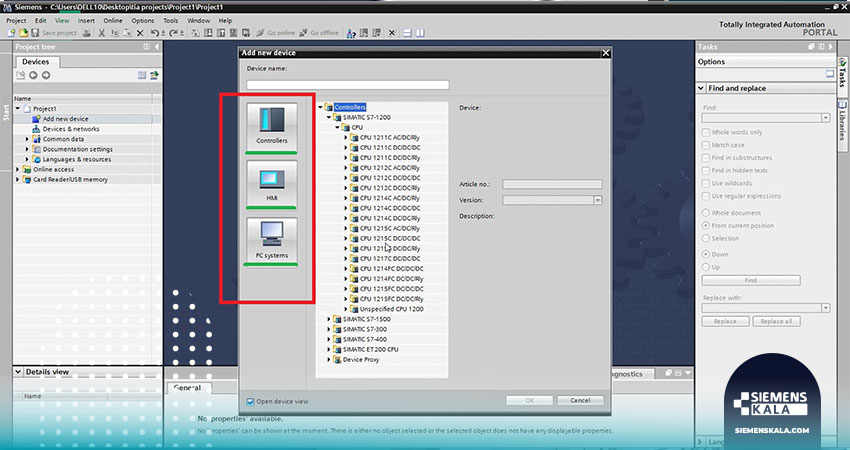Click the Replace button

[725, 322]
